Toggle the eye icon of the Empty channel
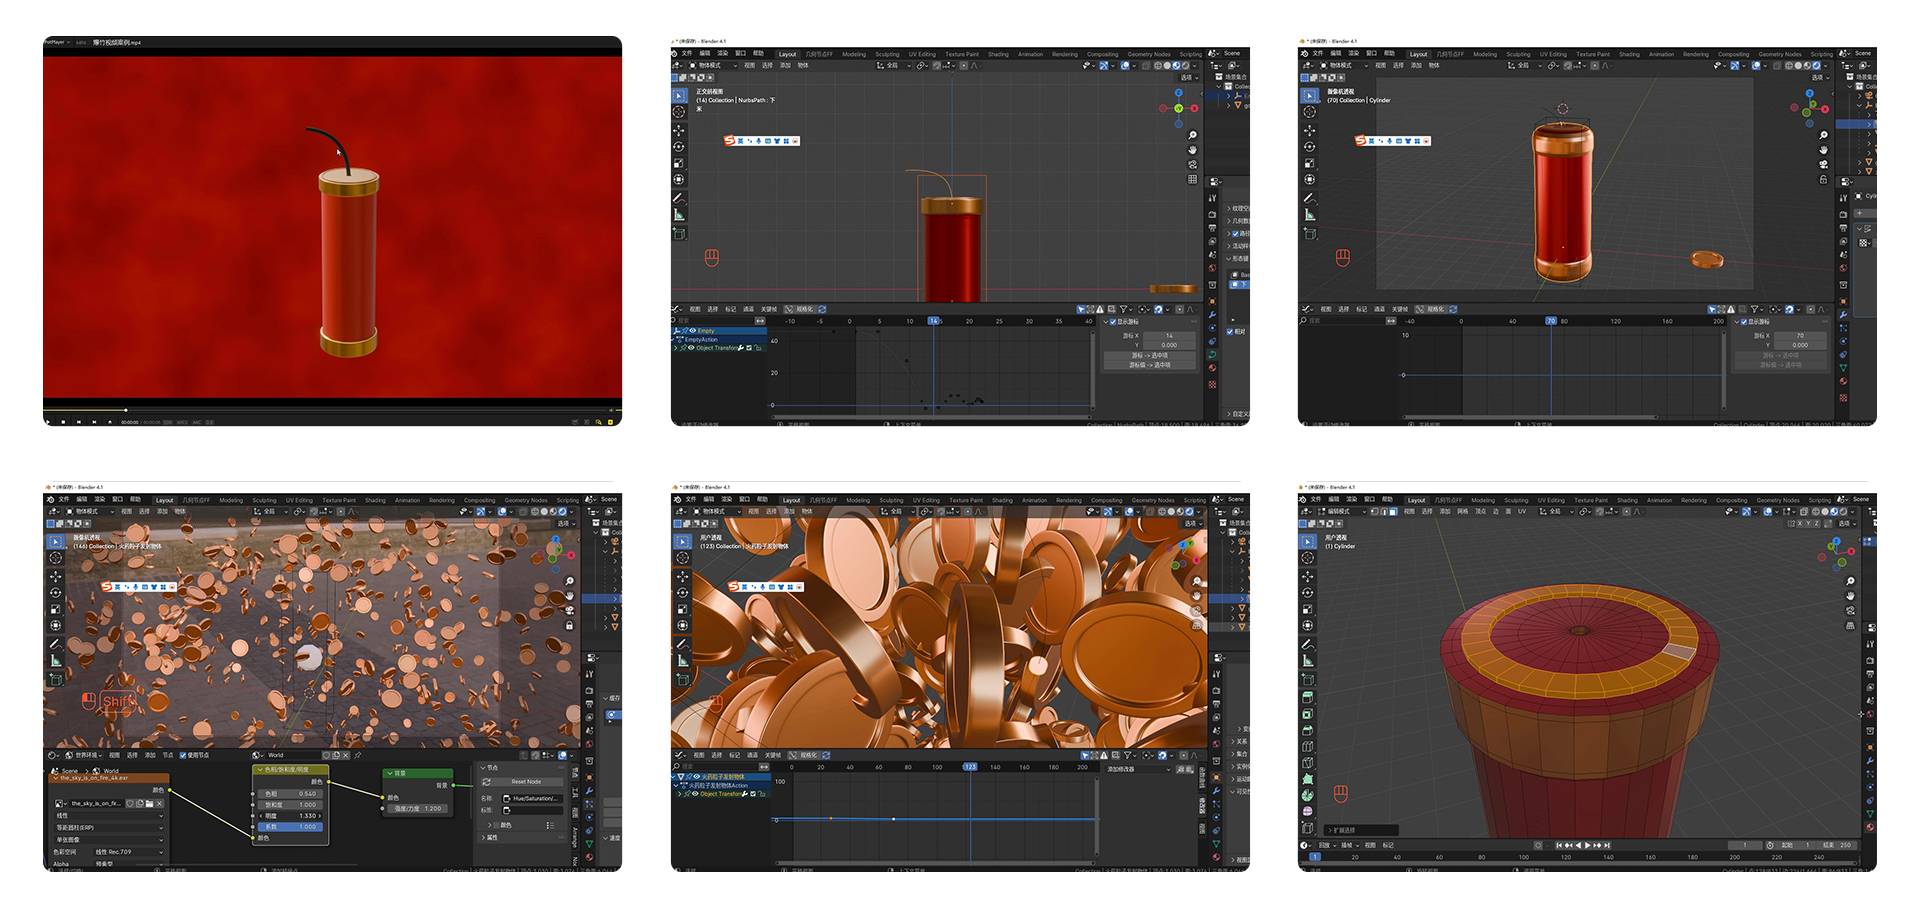This screenshot has width=1920, height=910. tap(692, 331)
